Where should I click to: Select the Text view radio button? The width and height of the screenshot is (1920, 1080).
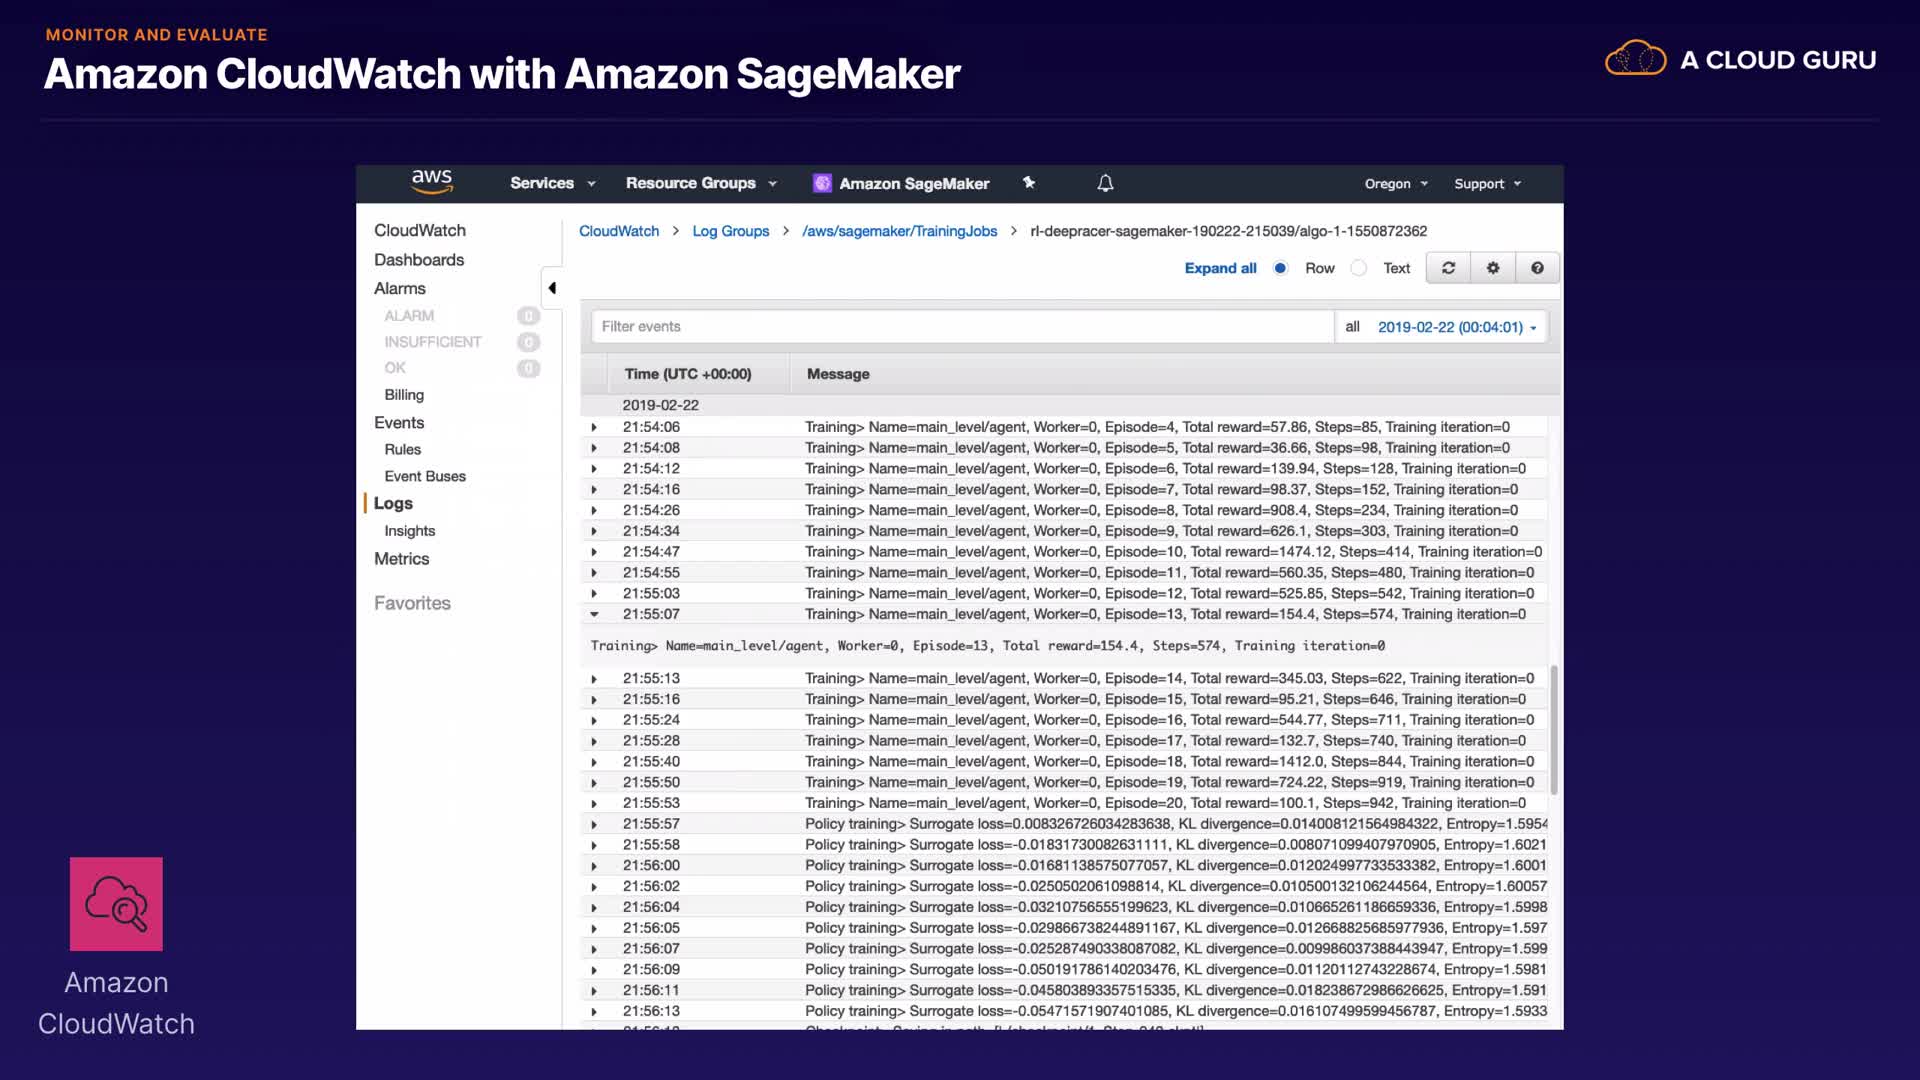[x=1358, y=268]
